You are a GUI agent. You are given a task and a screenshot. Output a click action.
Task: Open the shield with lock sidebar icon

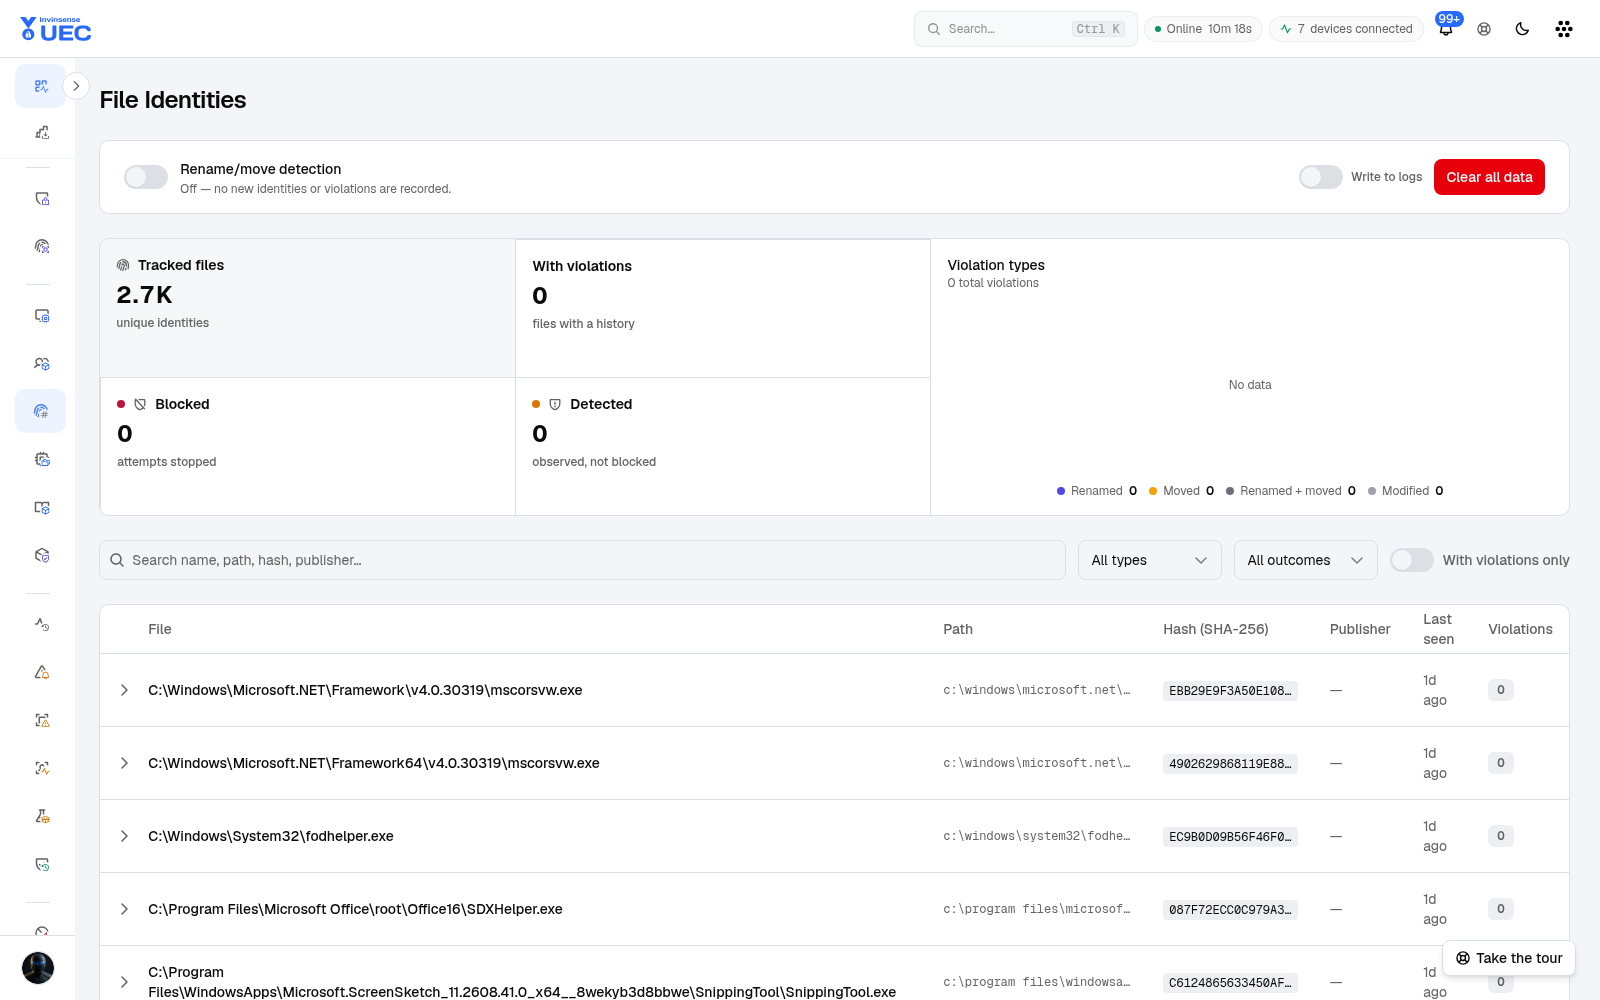click(41, 199)
